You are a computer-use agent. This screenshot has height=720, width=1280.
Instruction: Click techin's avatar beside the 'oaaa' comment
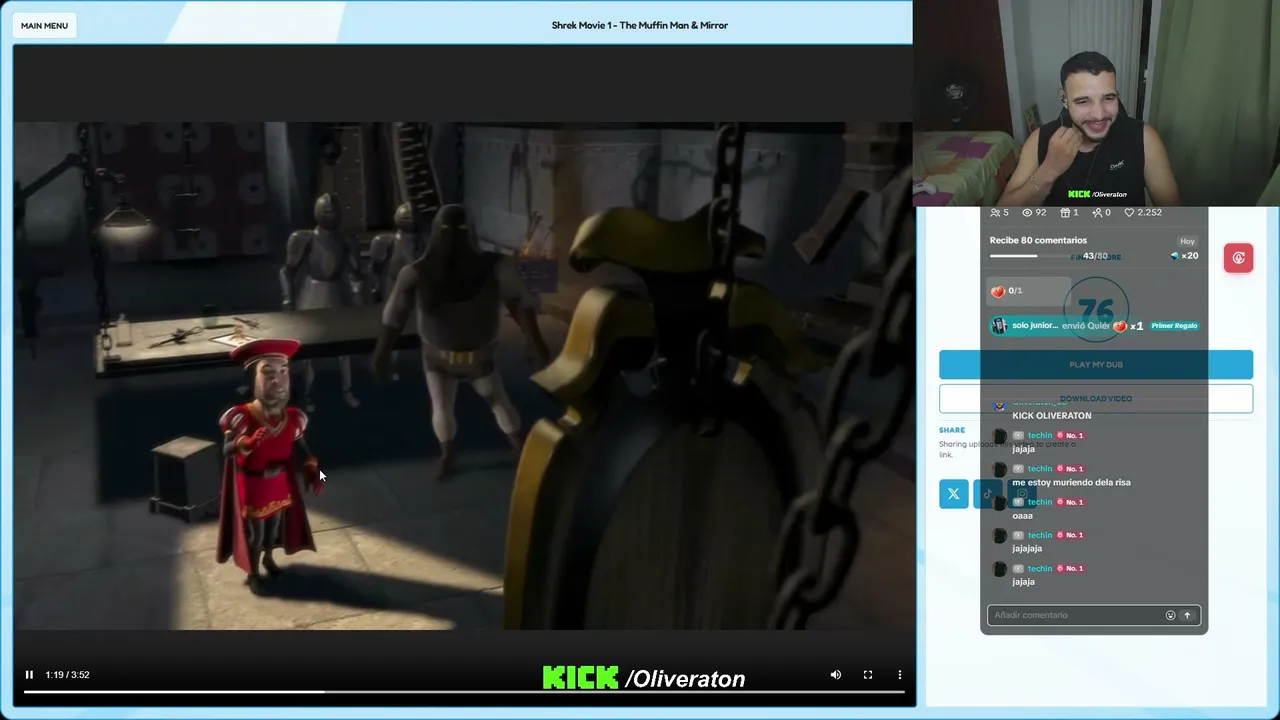click(x=999, y=503)
